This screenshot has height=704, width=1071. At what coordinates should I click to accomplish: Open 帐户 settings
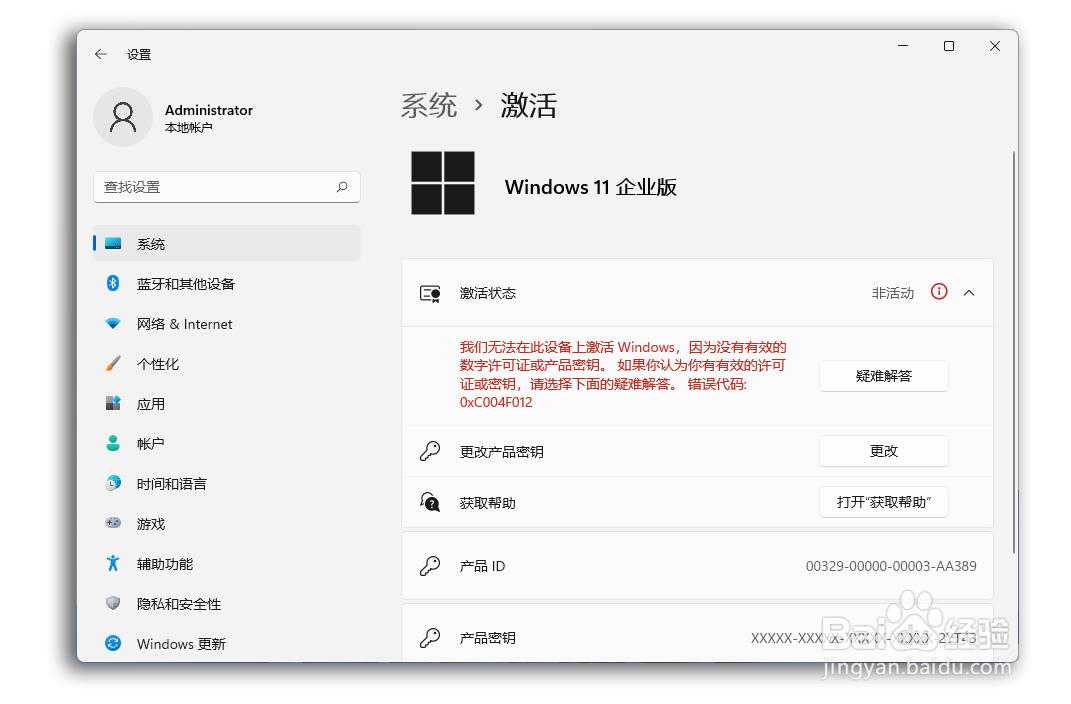click(x=227, y=444)
